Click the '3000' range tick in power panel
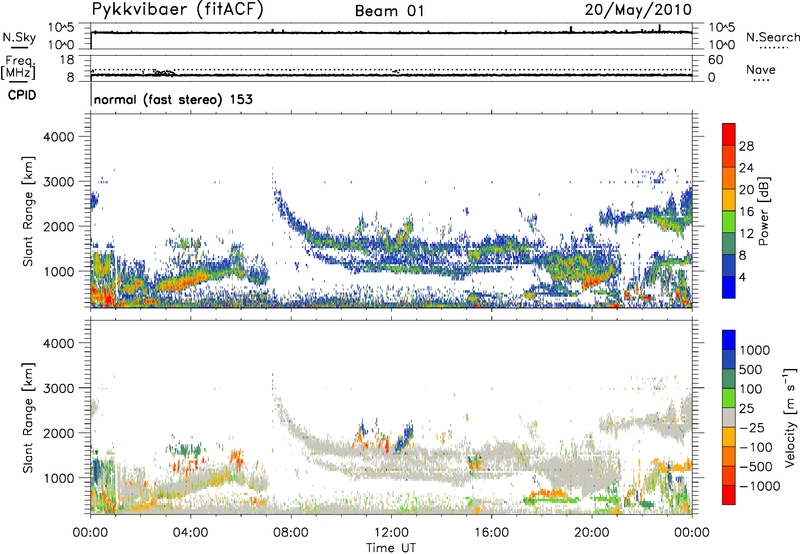800x554 pixels. pos(58,182)
